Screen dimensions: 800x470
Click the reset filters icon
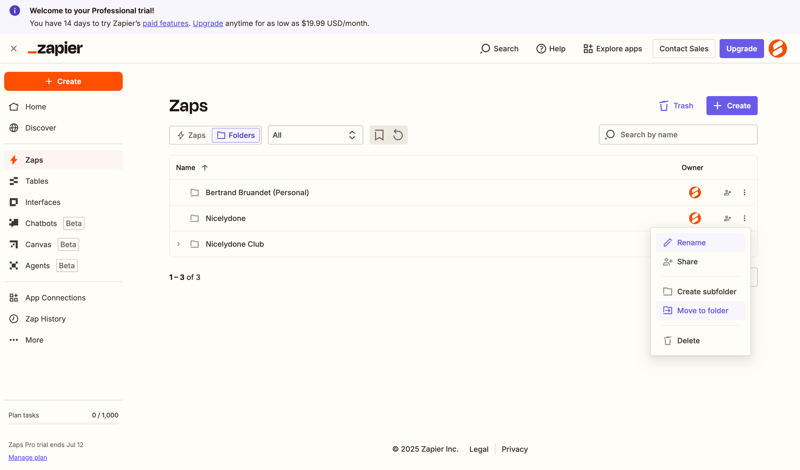click(398, 135)
